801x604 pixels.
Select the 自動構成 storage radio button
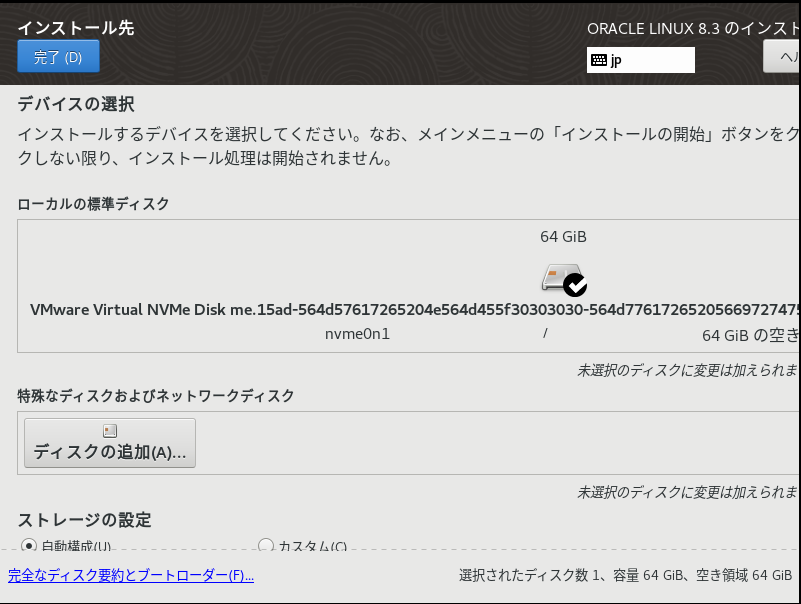tap(28, 546)
